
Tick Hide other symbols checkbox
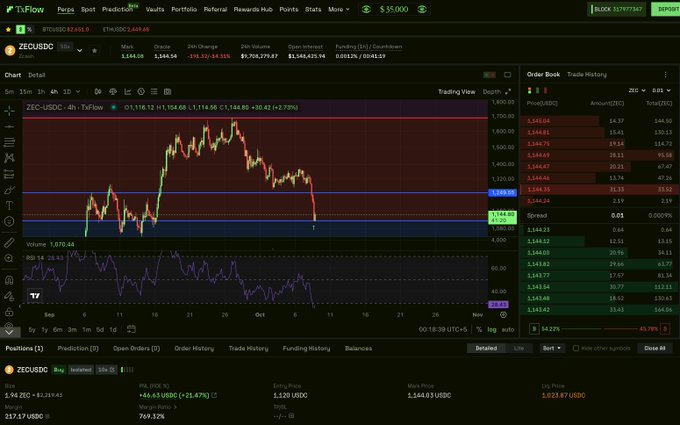(x=575, y=348)
